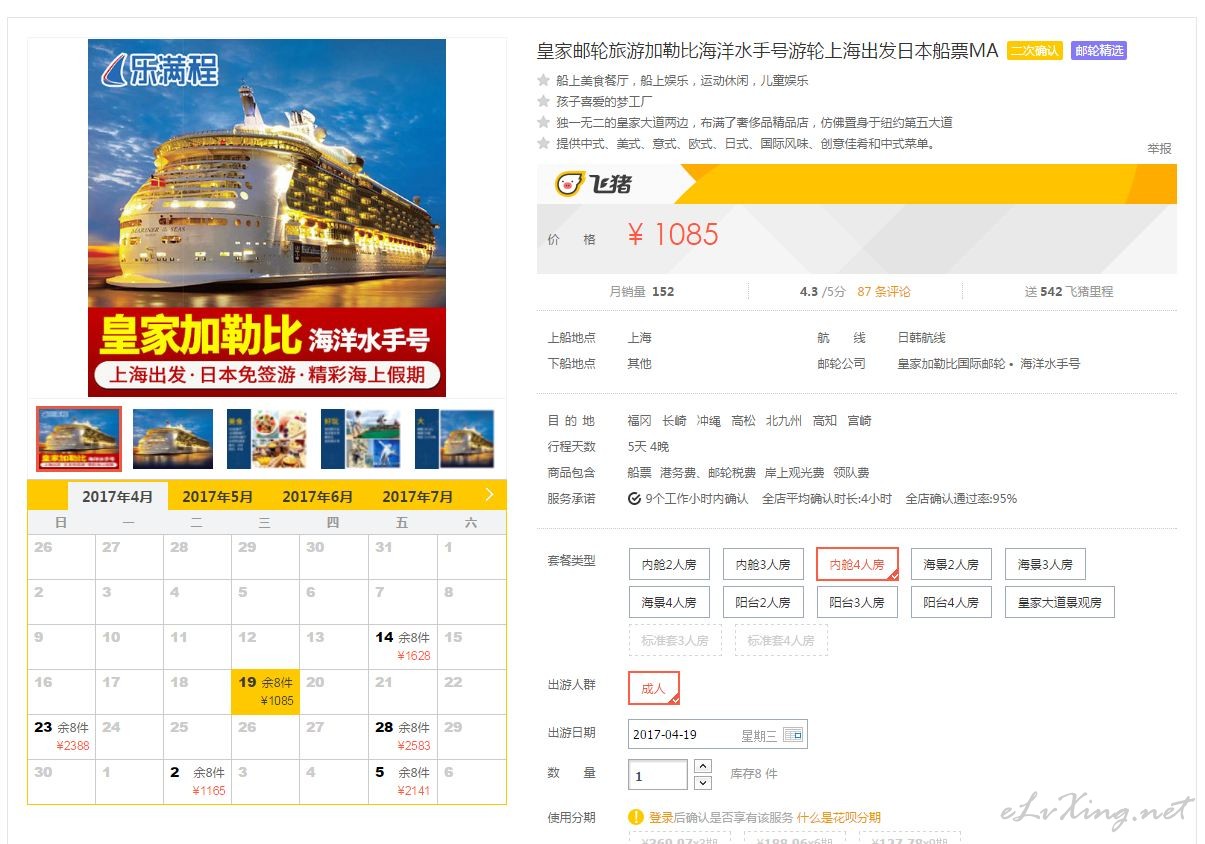Image resolution: width=1205 pixels, height=844 pixels.
Task: Click the 二次确认 yellow tag
Action: (1034, 50)
